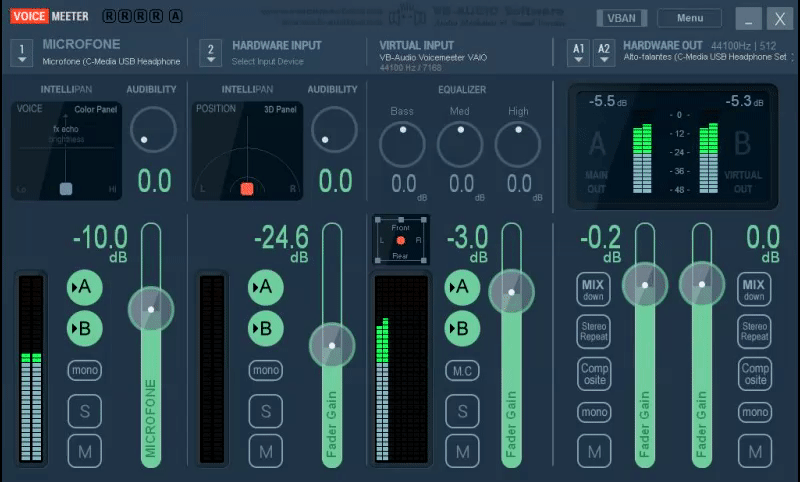Toggle Microfone routing to bus B
The image size is (800, 482).
[x=85, y=328]
